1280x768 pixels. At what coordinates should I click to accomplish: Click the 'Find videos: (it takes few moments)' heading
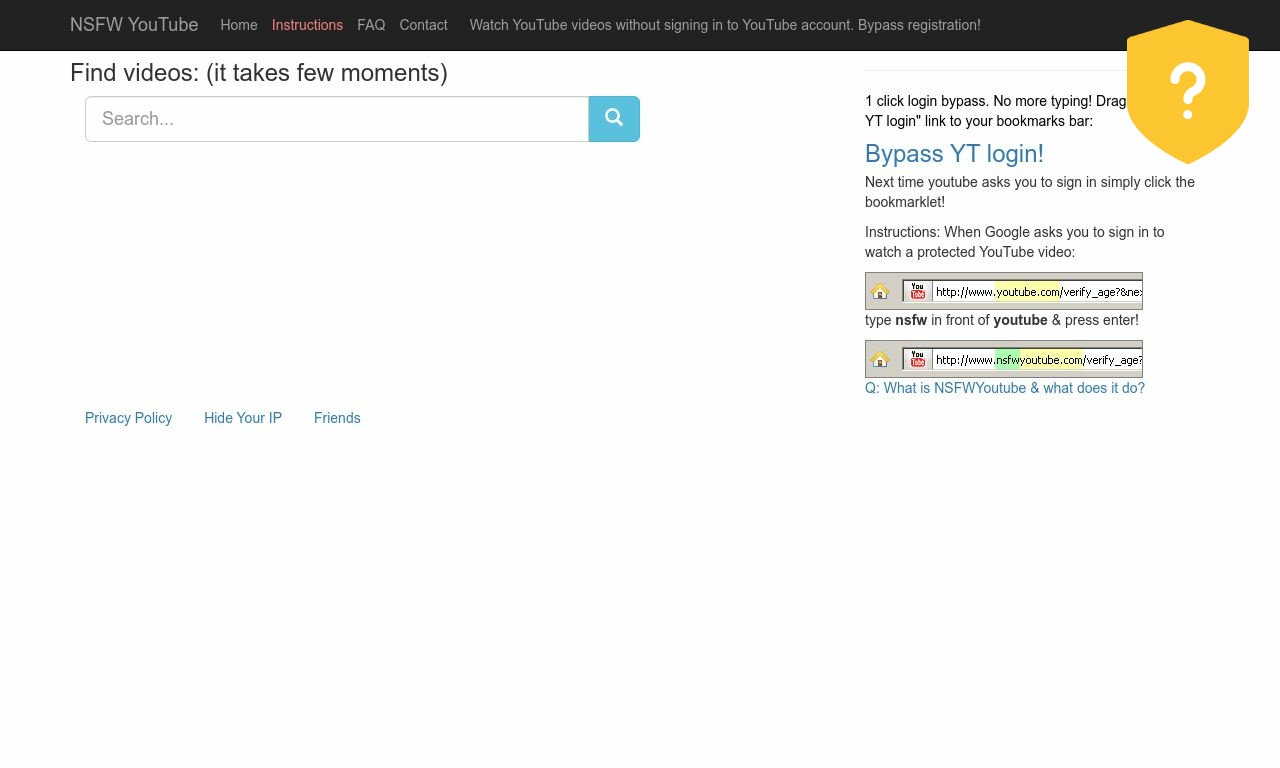coord(259,73)
